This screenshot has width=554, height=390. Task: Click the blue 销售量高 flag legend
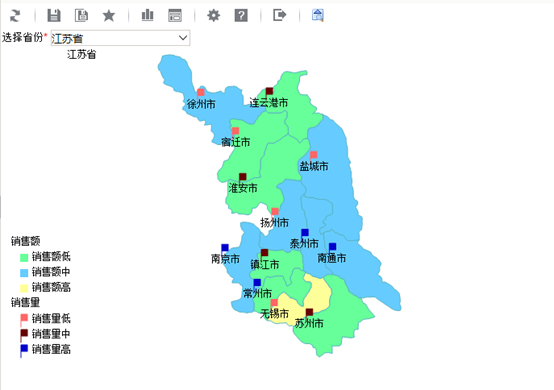tap(24, 350)
